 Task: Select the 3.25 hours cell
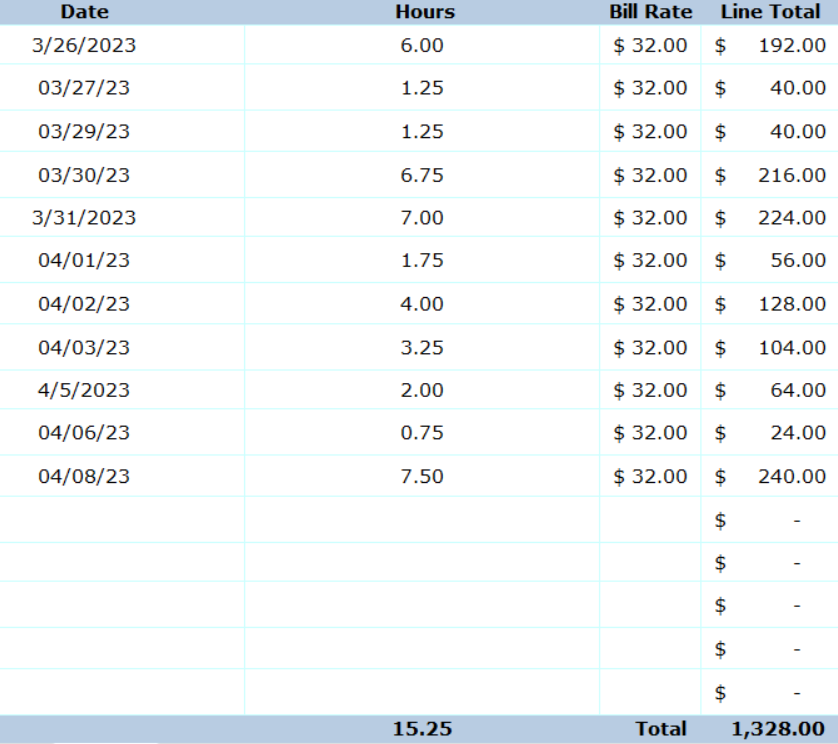422,347
